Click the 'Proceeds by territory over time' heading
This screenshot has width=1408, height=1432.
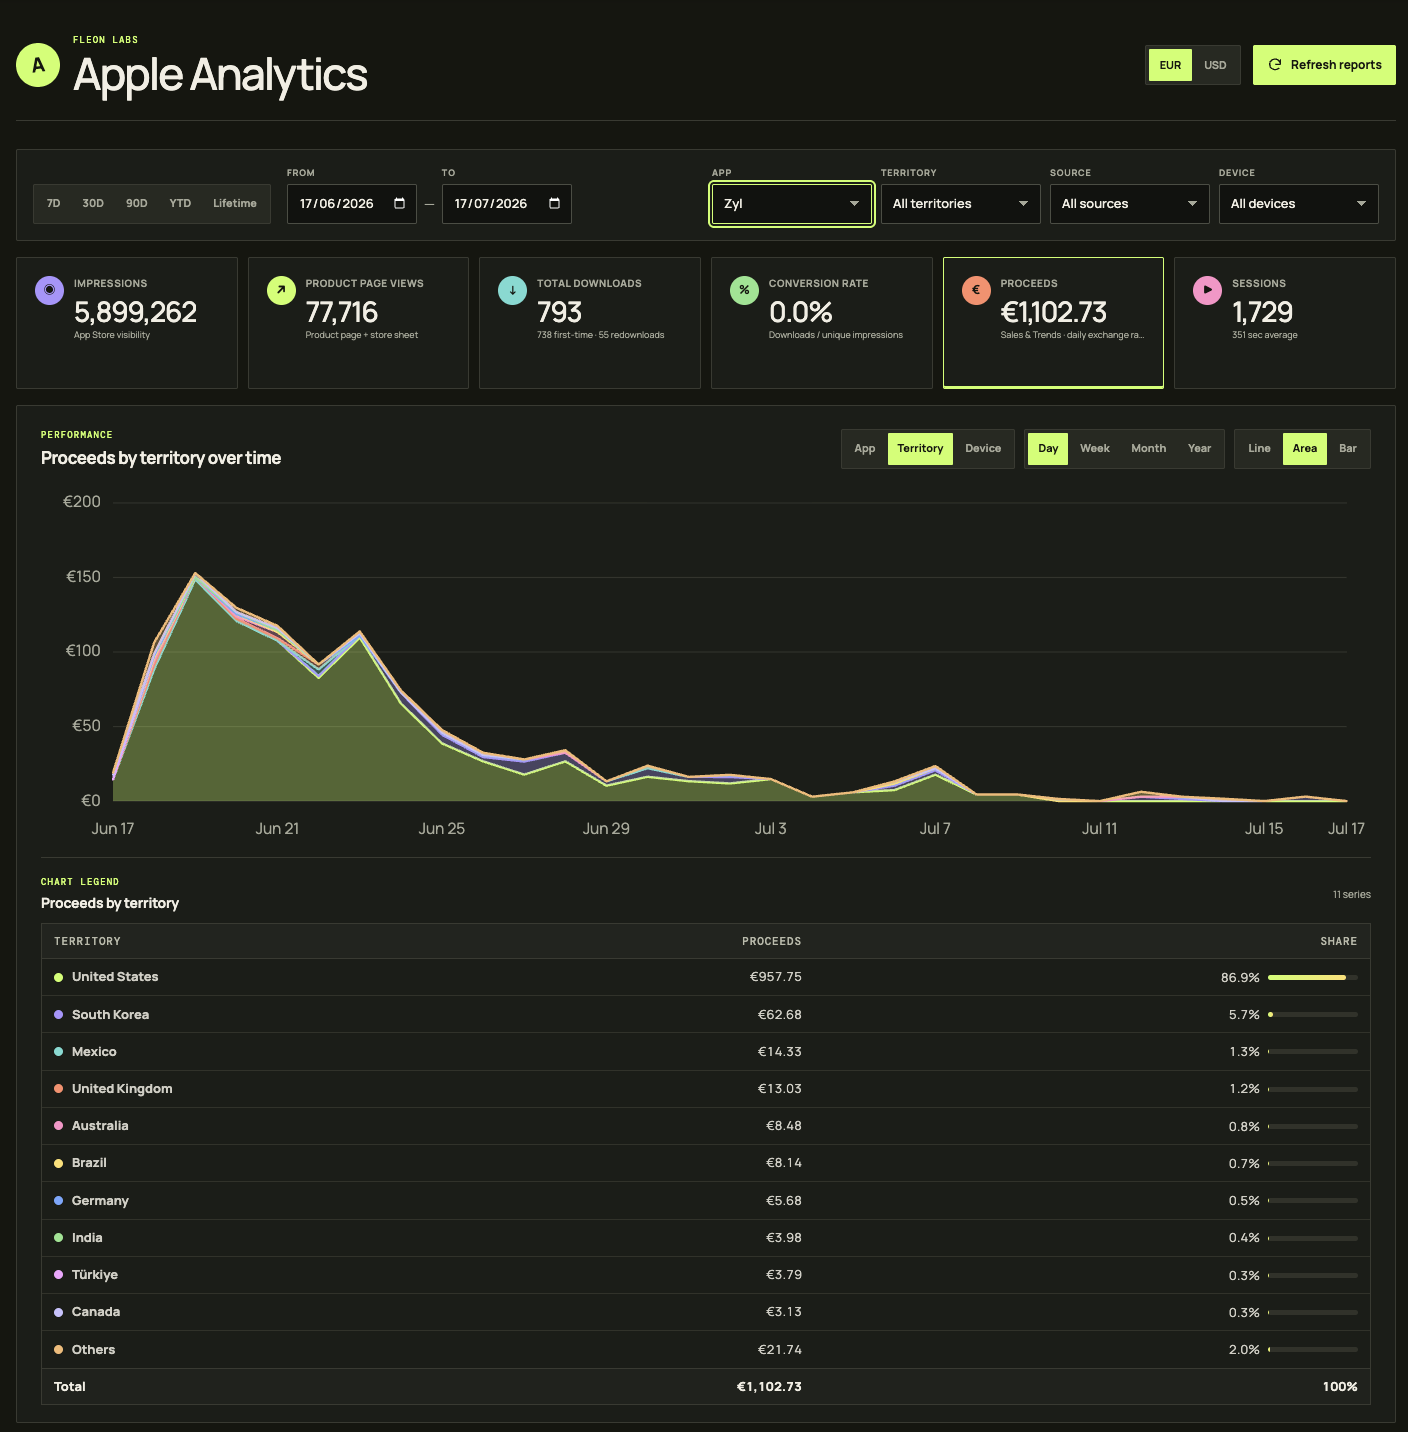pyautogui.click(x=161, y=458)
